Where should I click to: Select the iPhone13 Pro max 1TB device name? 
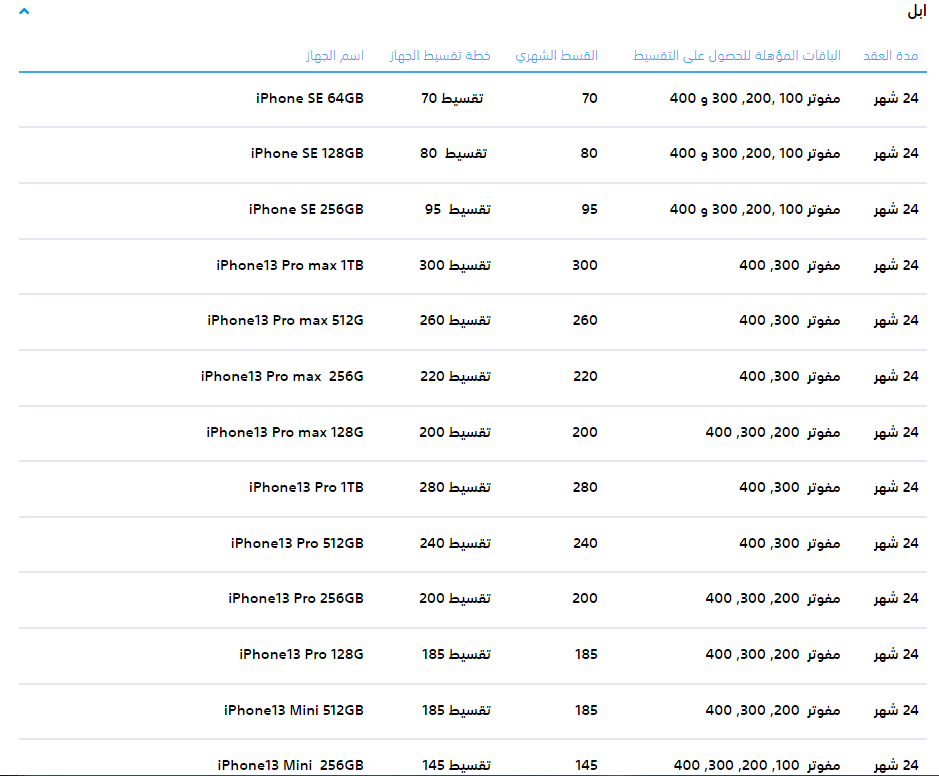pos(290,265)
